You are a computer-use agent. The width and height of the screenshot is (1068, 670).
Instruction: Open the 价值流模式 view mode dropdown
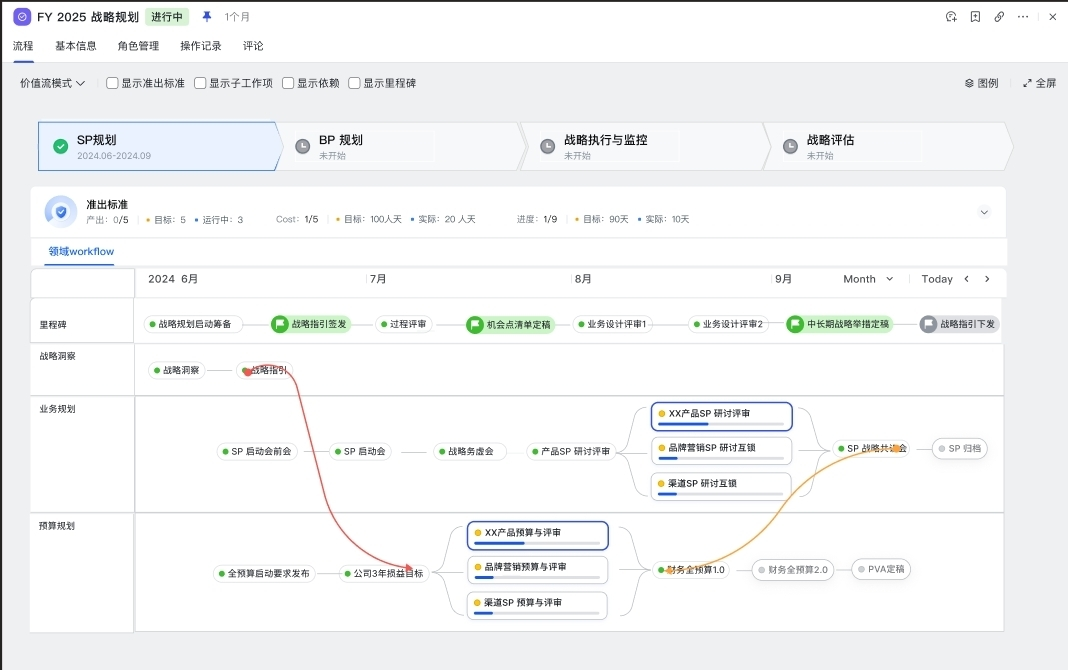click(x=52, y=83)
